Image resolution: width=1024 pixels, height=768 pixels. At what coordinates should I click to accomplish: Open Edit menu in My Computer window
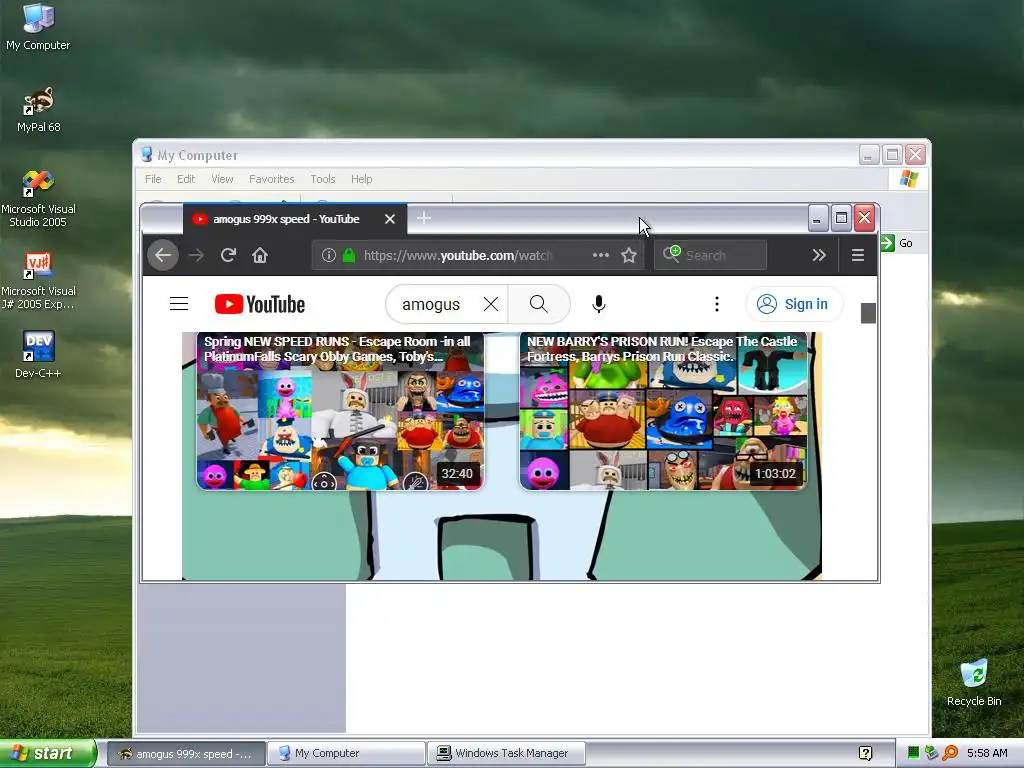point(186,179)
